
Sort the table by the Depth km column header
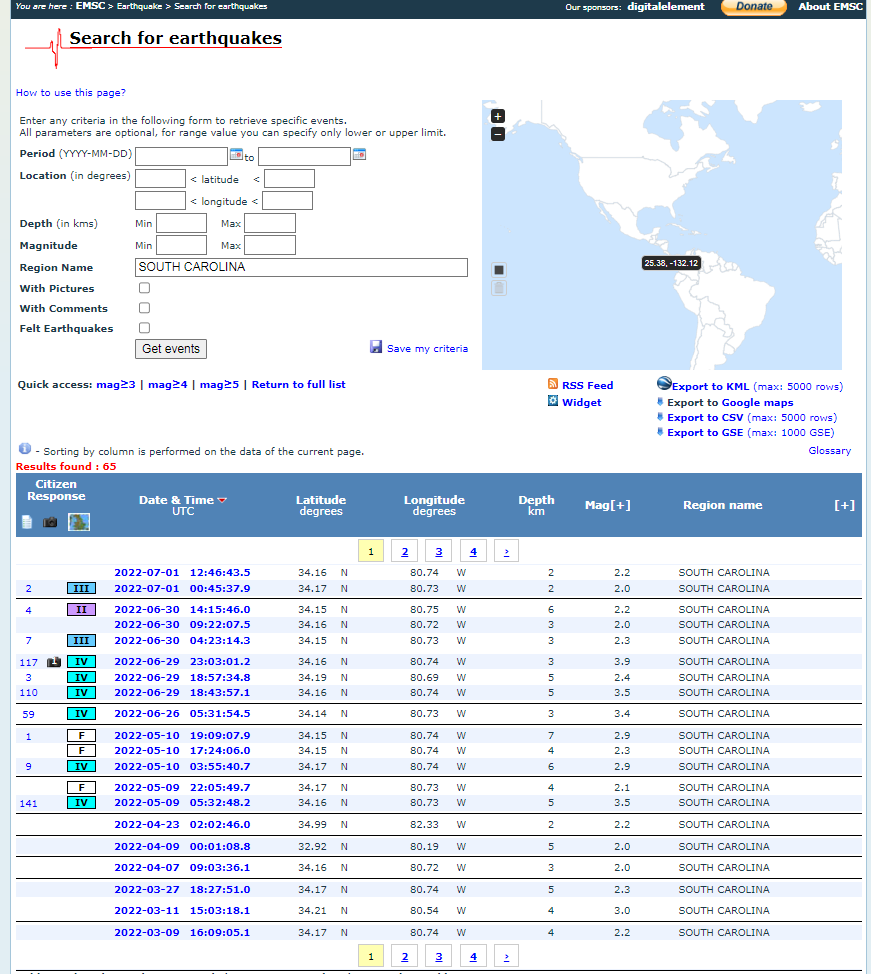point(536,505)
